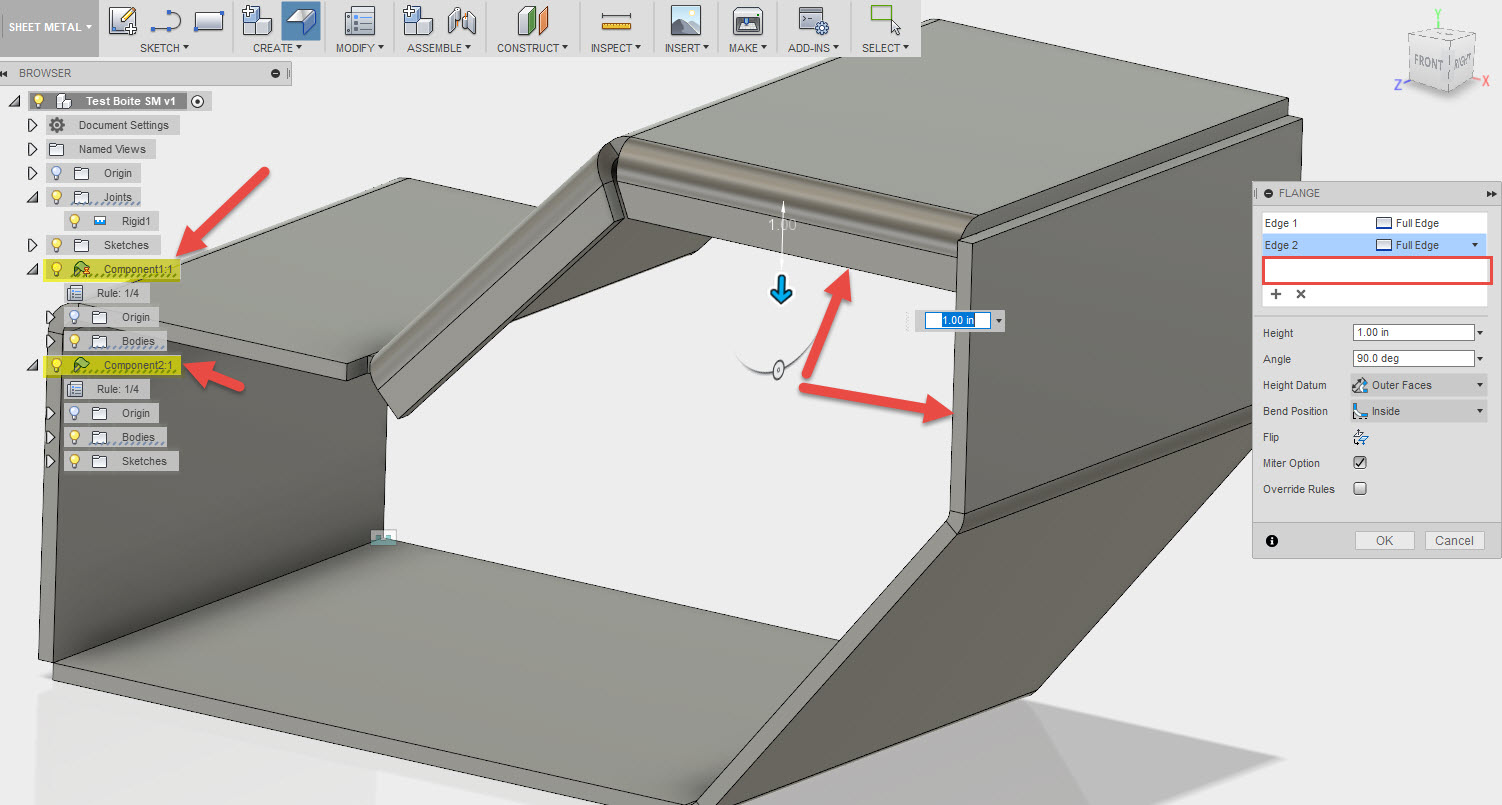Enable the Override Rules checkbox
The image size is (1502, 805).
pyautogui.click(x=1359, y=489)
